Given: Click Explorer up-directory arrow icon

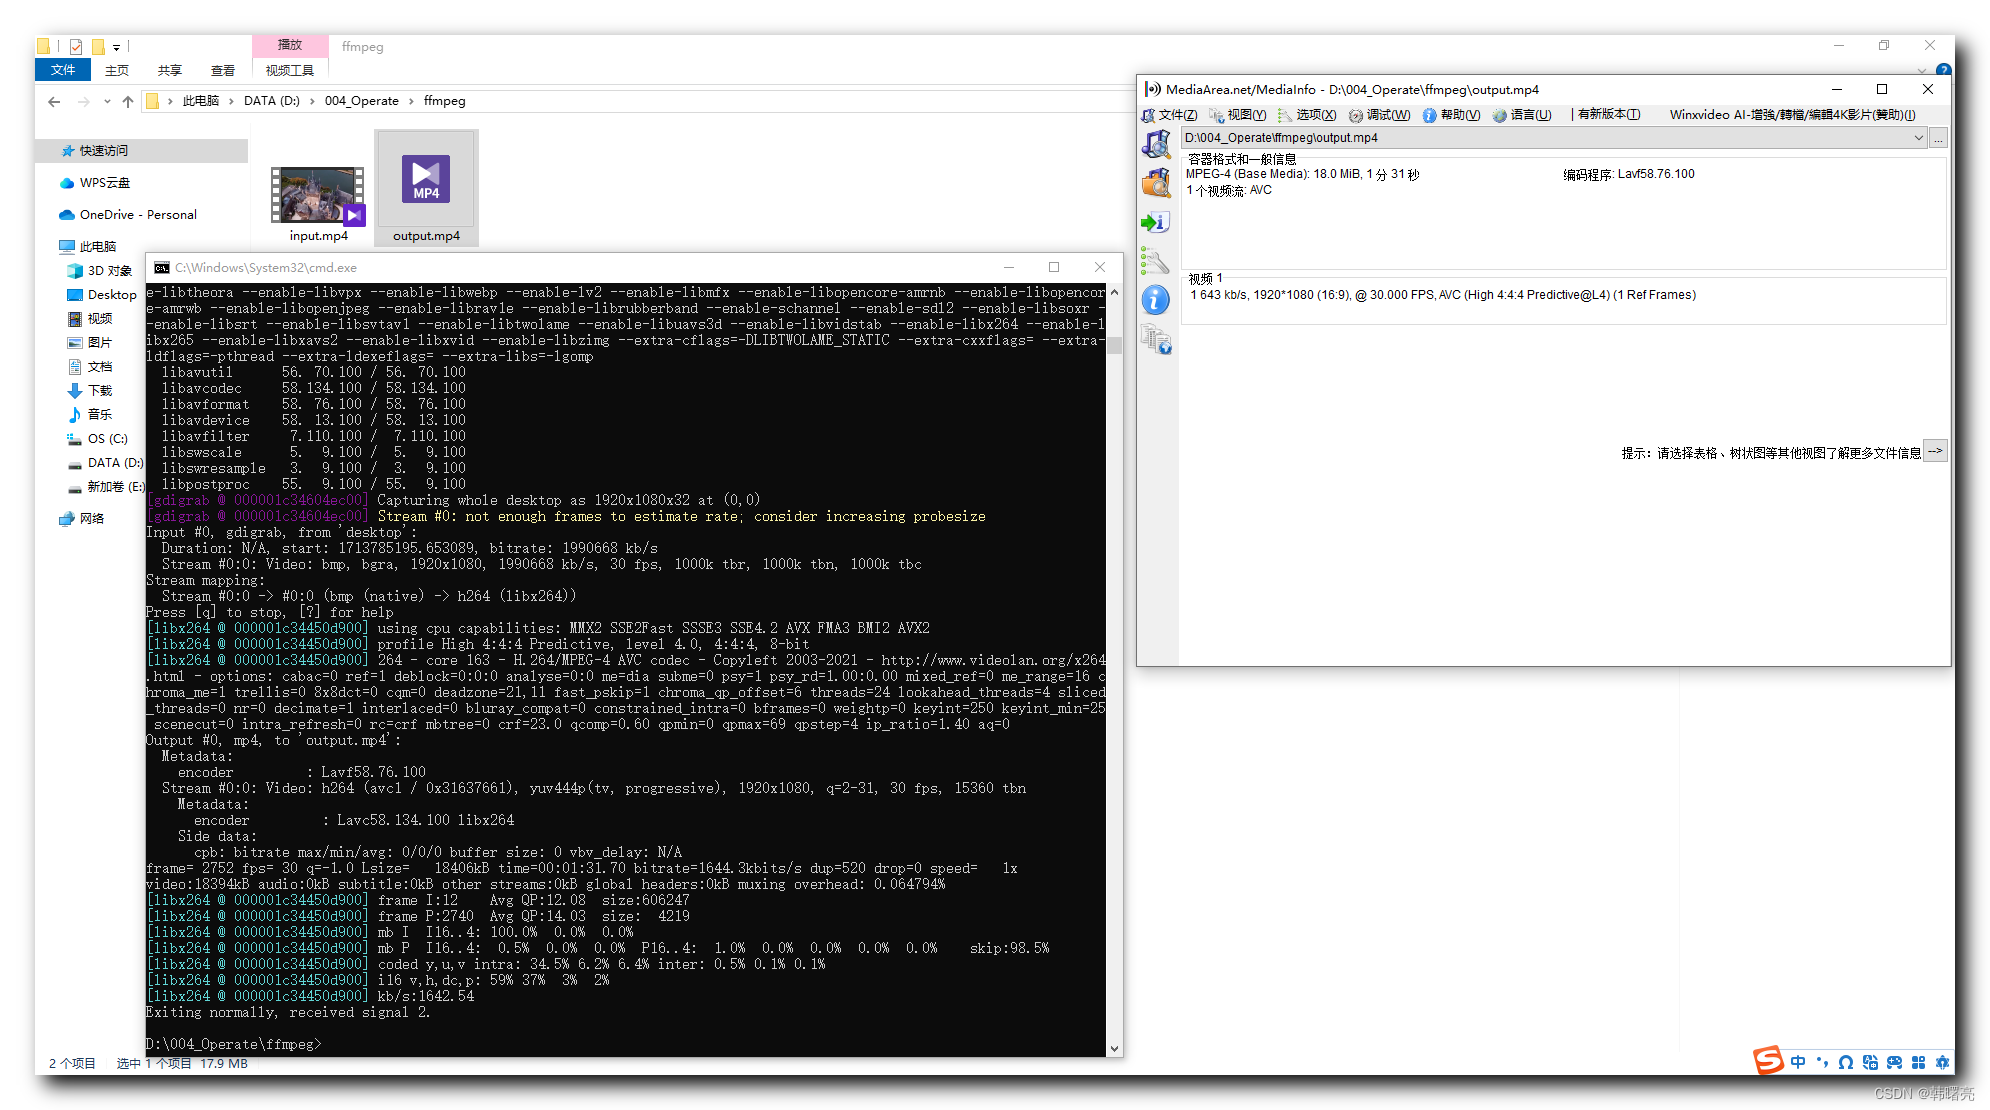Looking at the screenshot, I should (x=128, y=101).
